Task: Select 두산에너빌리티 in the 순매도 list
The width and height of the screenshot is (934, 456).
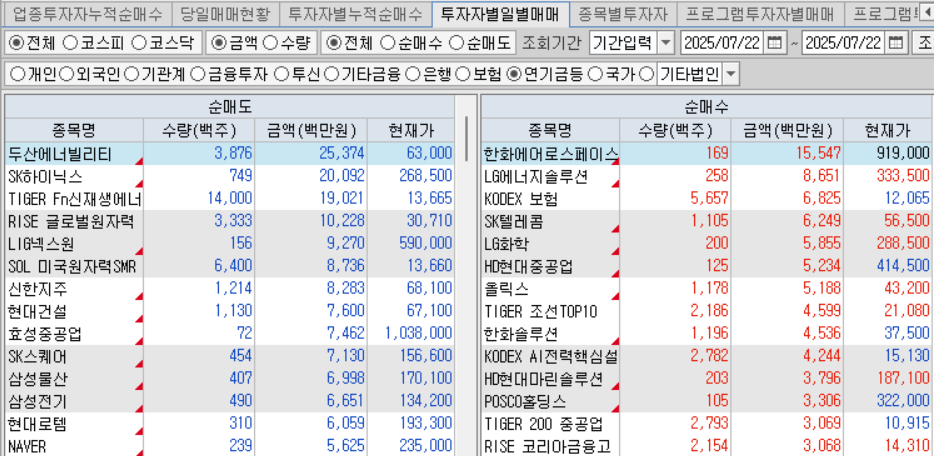Action: 229,154
